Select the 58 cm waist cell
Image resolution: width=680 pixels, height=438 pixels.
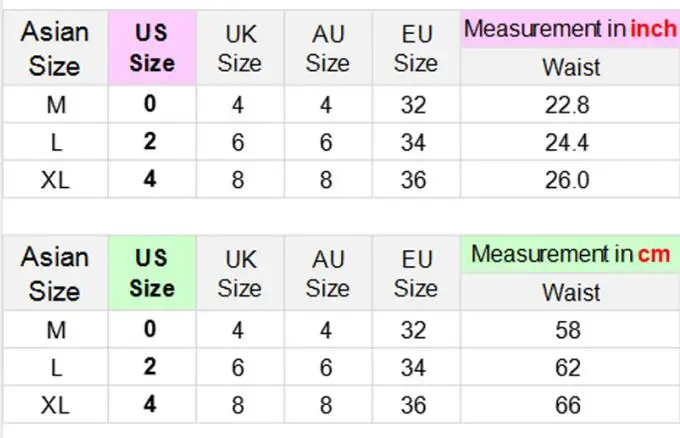point(568,330)
